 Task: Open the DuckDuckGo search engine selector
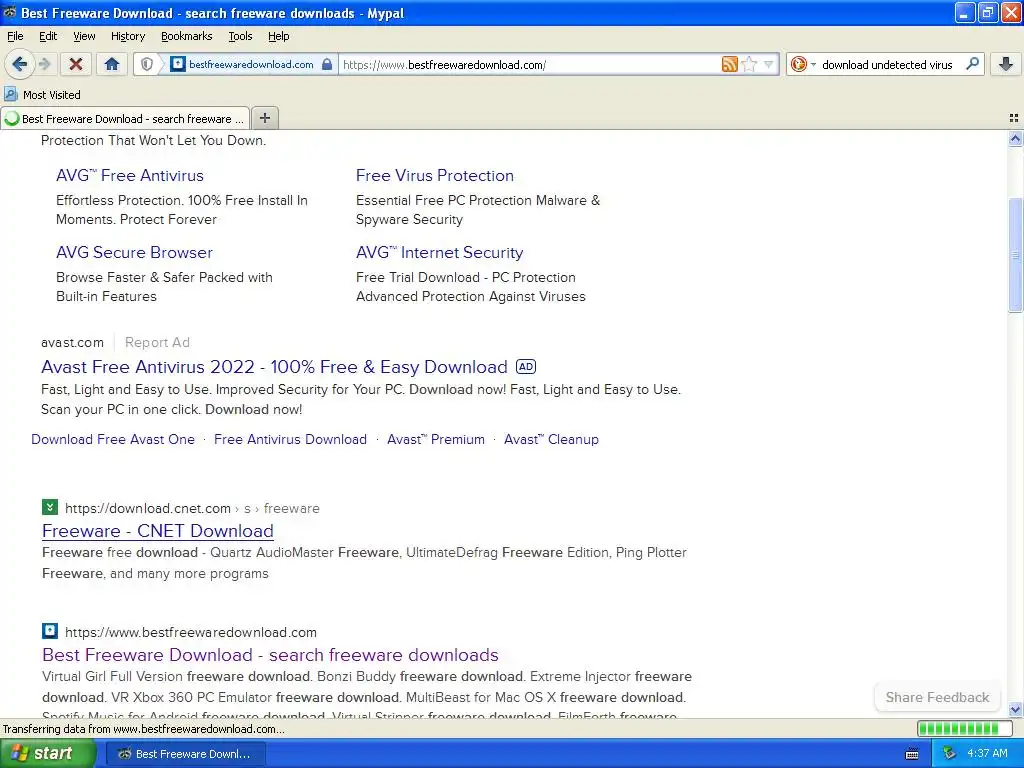pos(803,64)
